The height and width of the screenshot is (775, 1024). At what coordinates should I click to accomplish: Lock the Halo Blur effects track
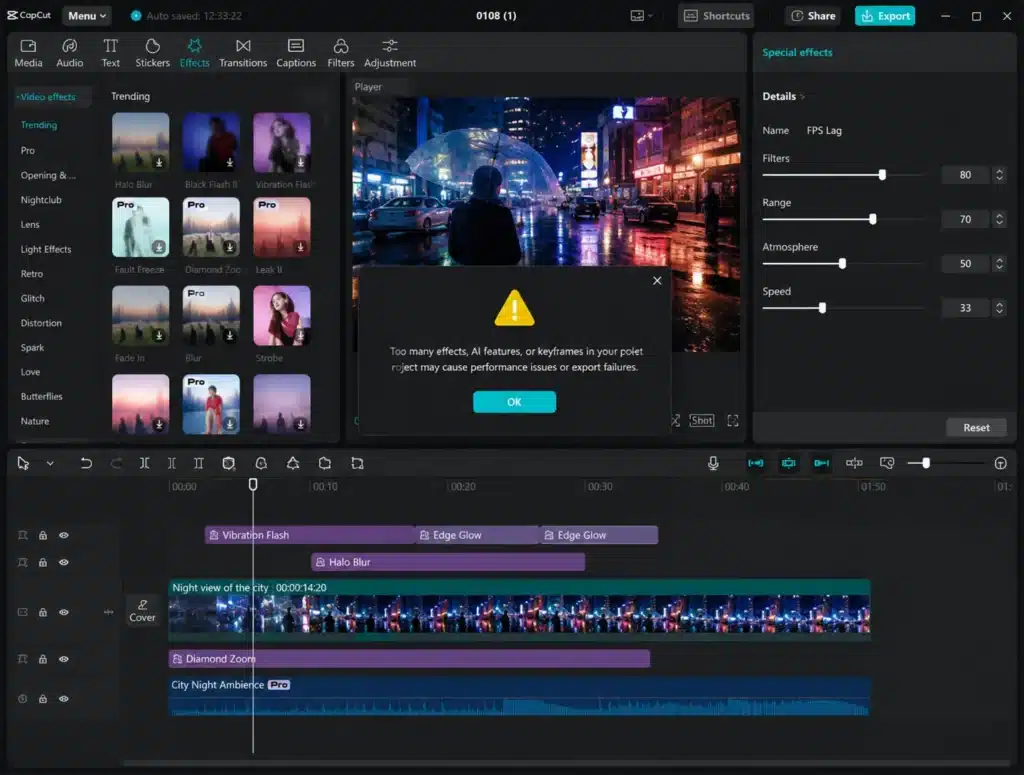pyautogui.click(x=42, y=562)
